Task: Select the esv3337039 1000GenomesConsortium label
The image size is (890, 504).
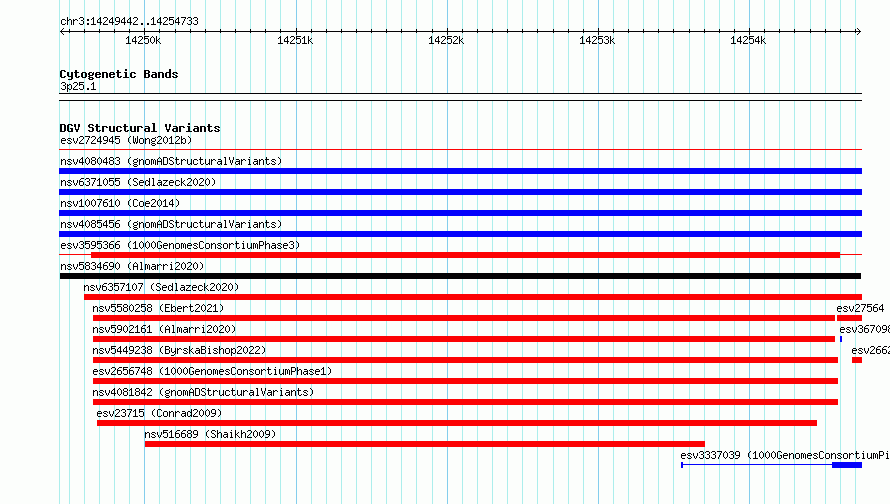Action: [785, 455]
